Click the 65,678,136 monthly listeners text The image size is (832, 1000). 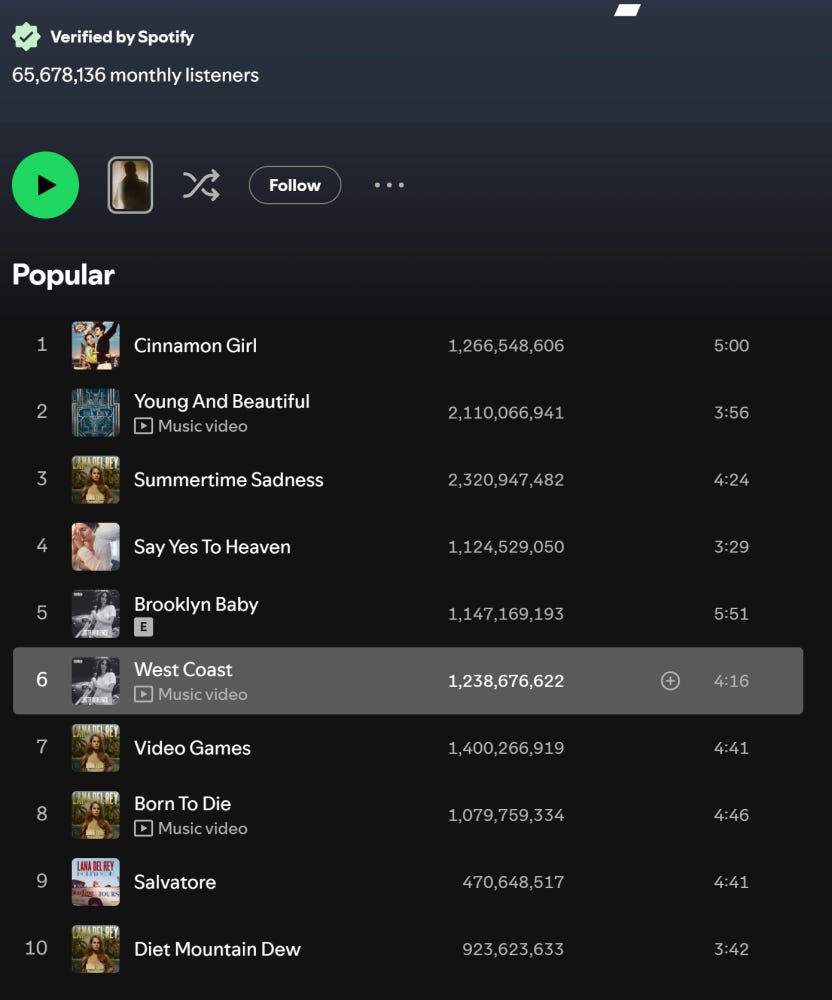coord(135,75)
